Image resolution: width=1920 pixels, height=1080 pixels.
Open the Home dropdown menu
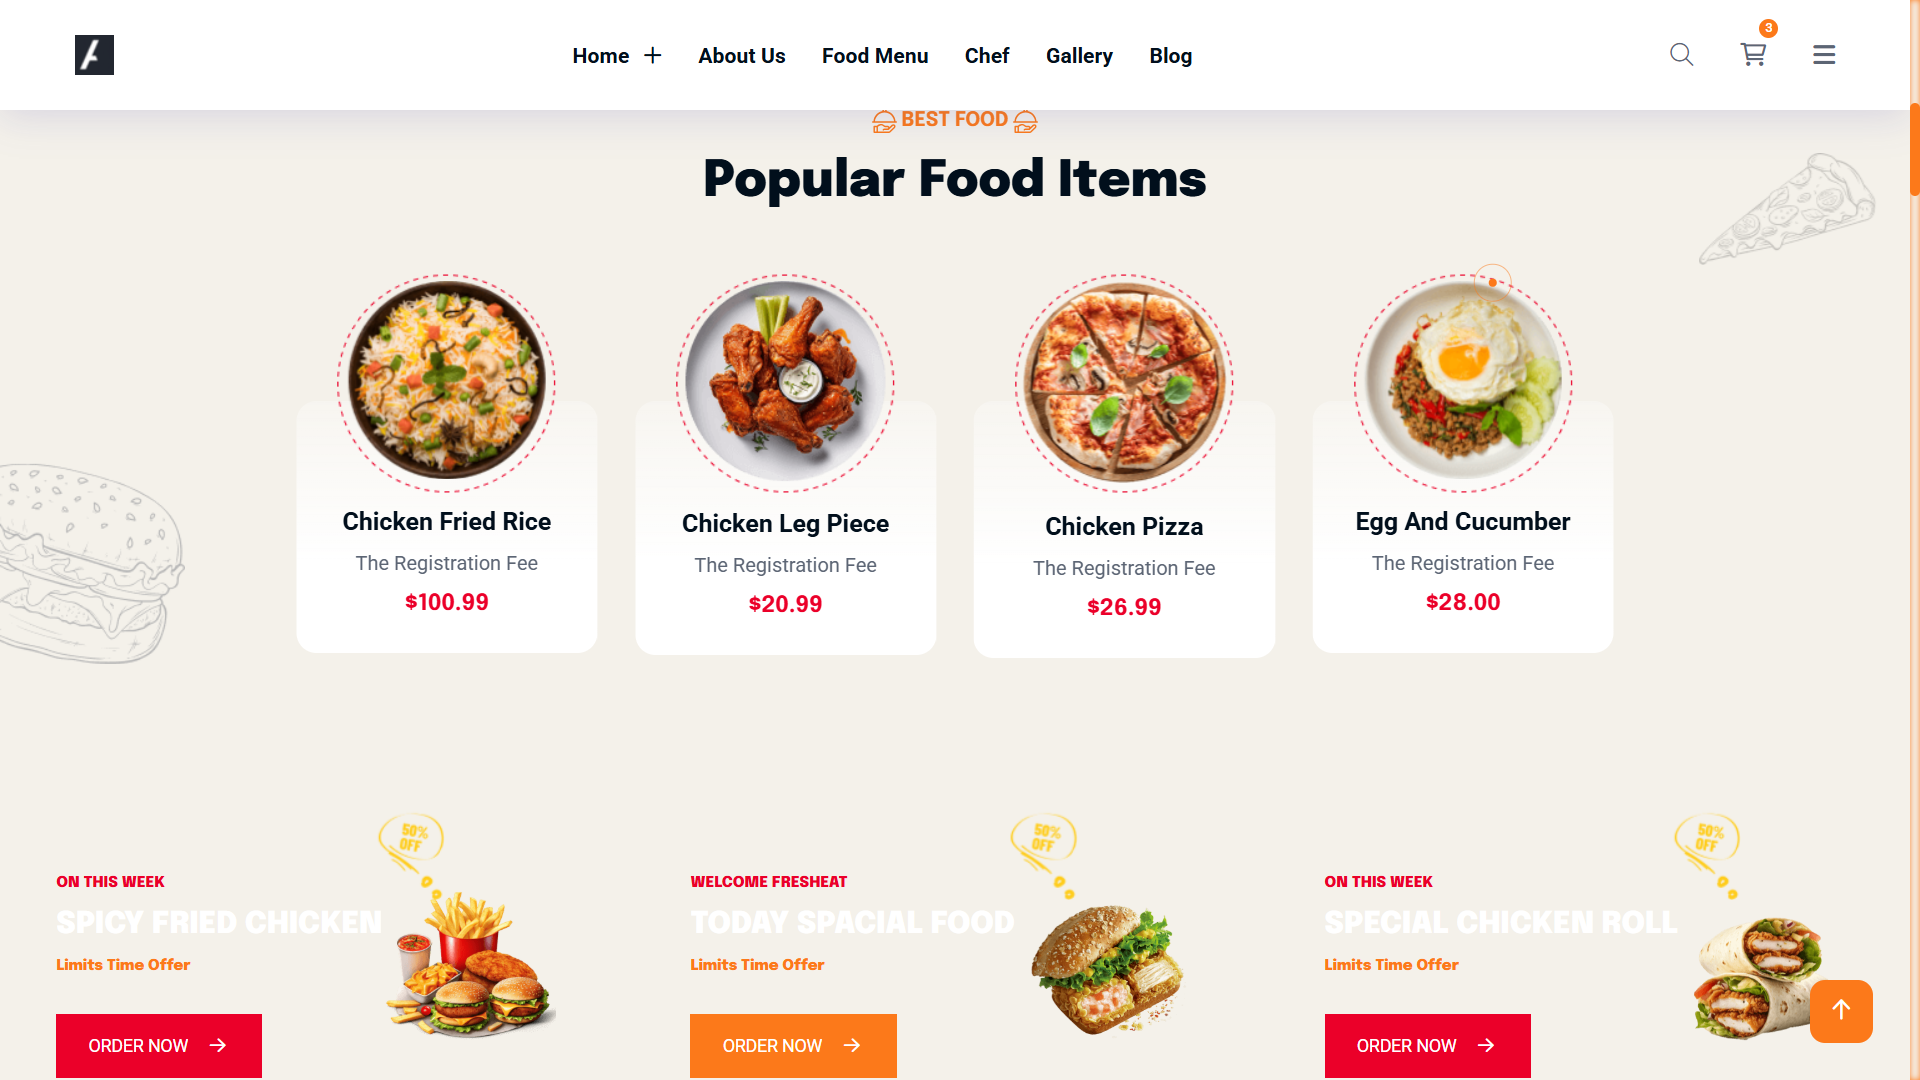coord(600,56)
